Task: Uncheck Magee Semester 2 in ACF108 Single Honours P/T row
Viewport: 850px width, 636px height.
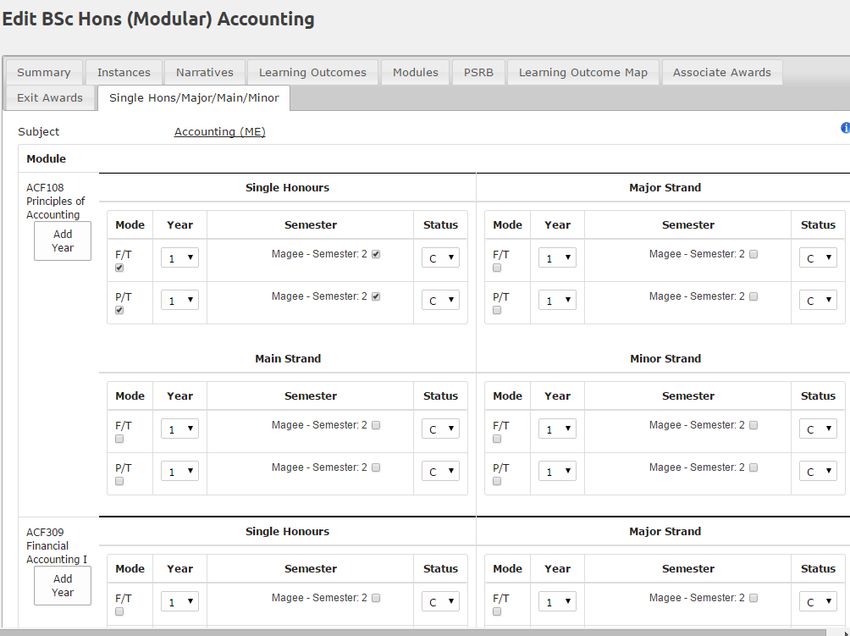Action: [x=376, y=296]
